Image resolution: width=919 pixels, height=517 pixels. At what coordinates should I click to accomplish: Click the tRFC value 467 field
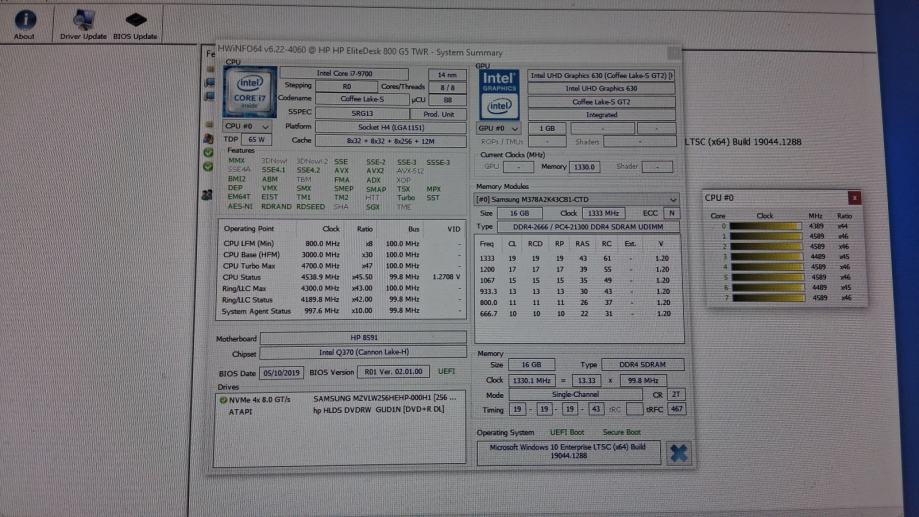[x=676, y=409]
